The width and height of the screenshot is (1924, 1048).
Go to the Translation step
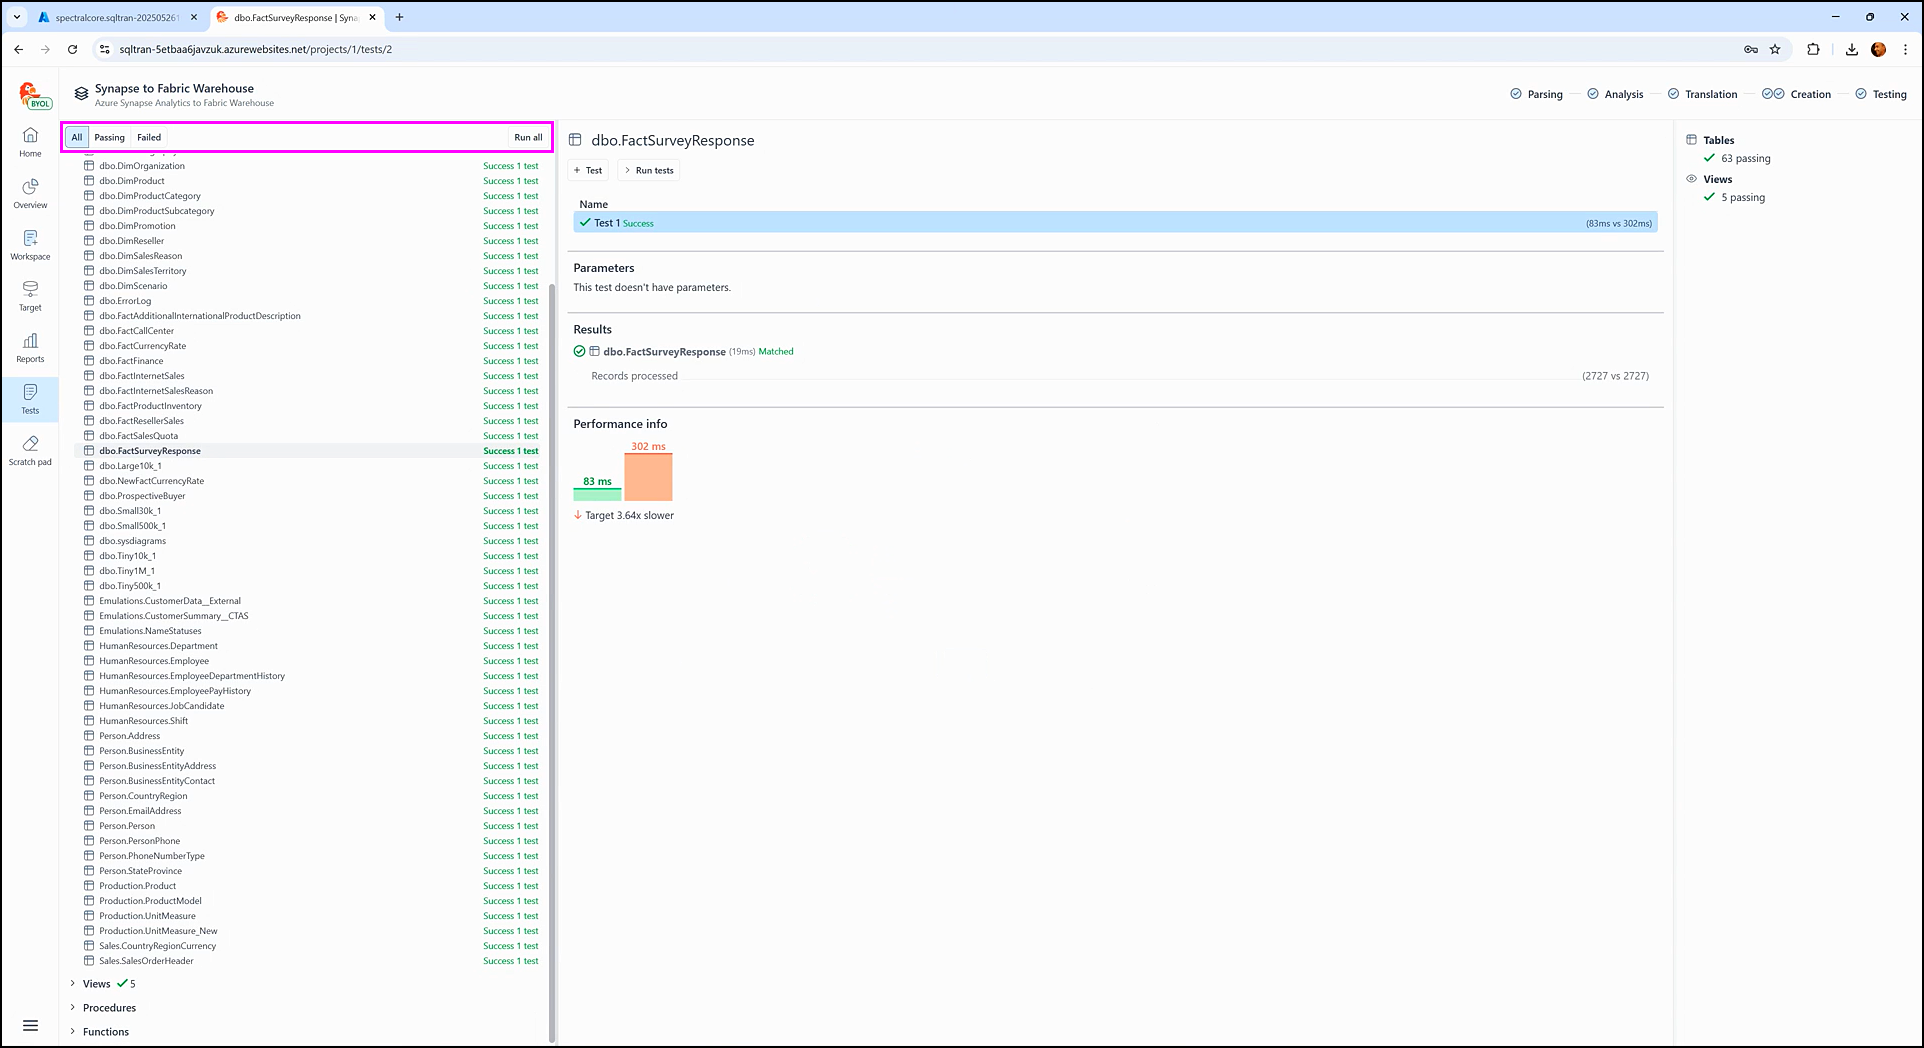click(1710, 94)
